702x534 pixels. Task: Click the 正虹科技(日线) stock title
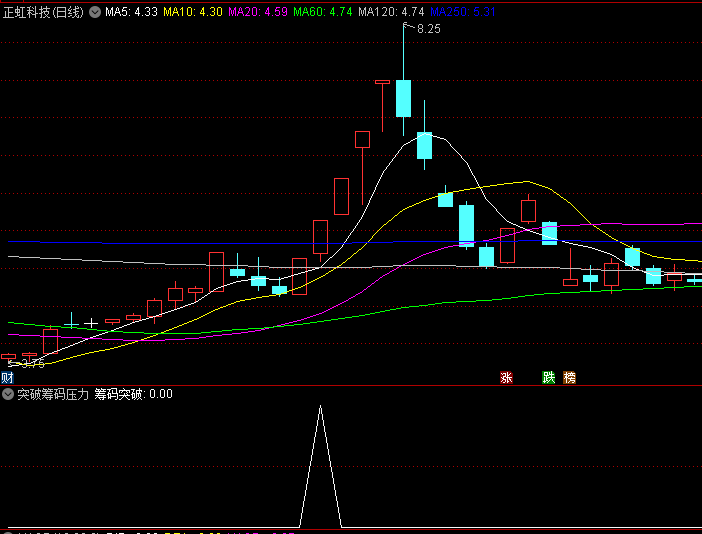coord(44,12)
